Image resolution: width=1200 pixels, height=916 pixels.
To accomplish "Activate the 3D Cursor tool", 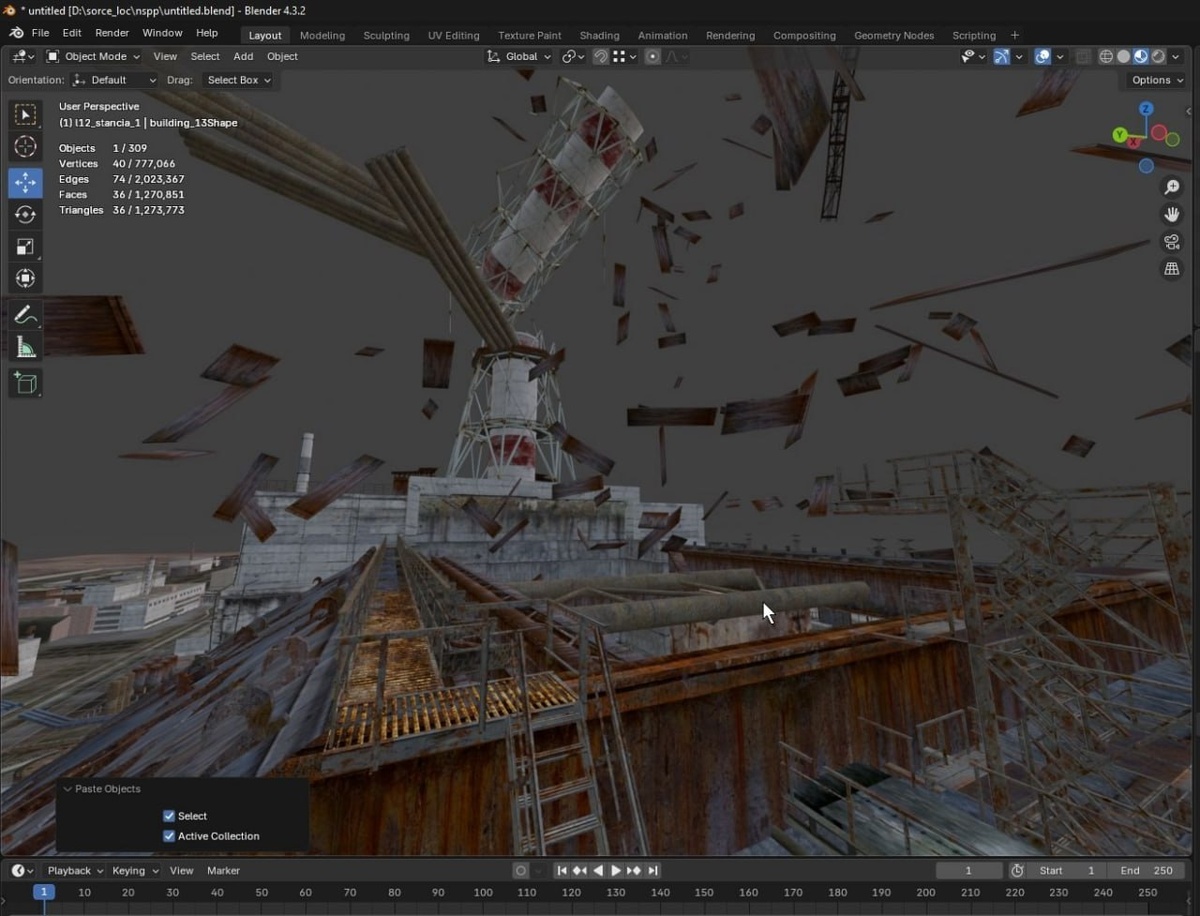I will [x=26, y=147].
